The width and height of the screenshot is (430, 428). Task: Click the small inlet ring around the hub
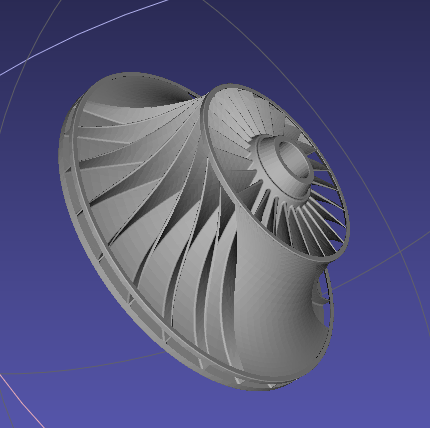coord(275,172)
